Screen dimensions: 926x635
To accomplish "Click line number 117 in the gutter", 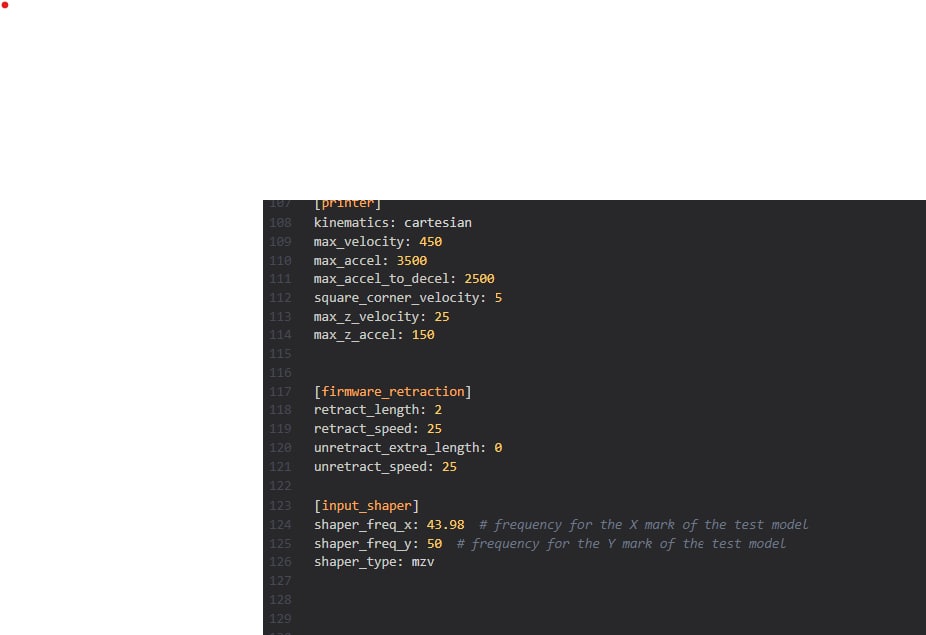I will pyautogui.click(x=280, y=392).
